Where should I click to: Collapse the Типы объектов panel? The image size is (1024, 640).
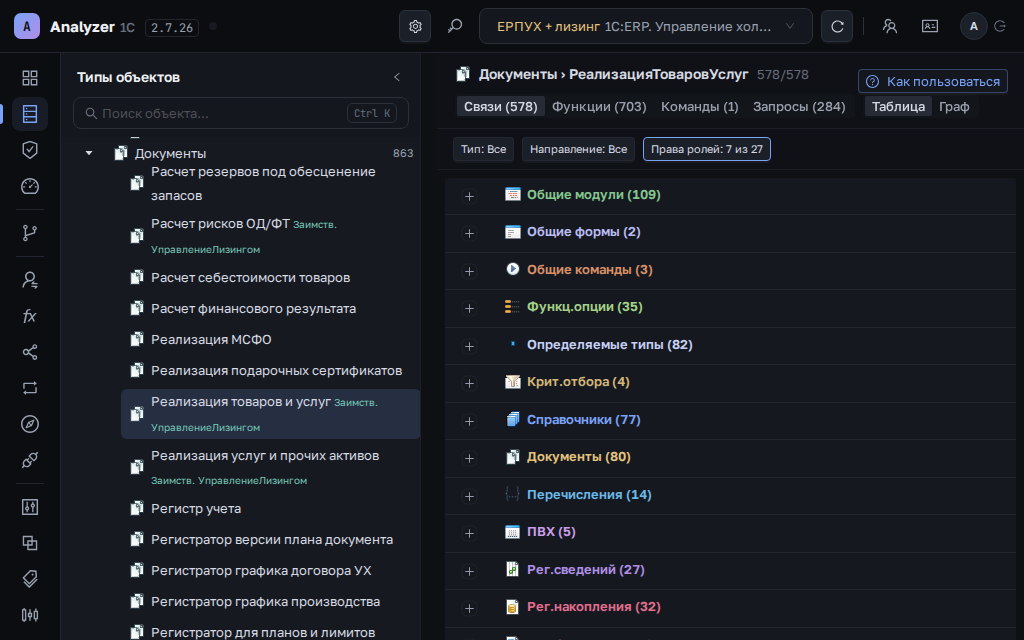point(397,77)
